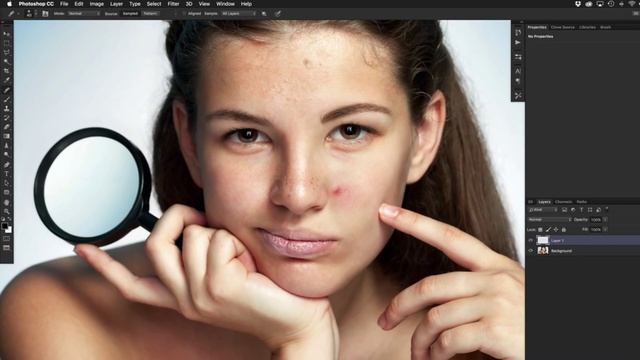Viewport: 640px width, 360px height.
Task: Open the Photoshop CC application menu
Action: point(36,4)
